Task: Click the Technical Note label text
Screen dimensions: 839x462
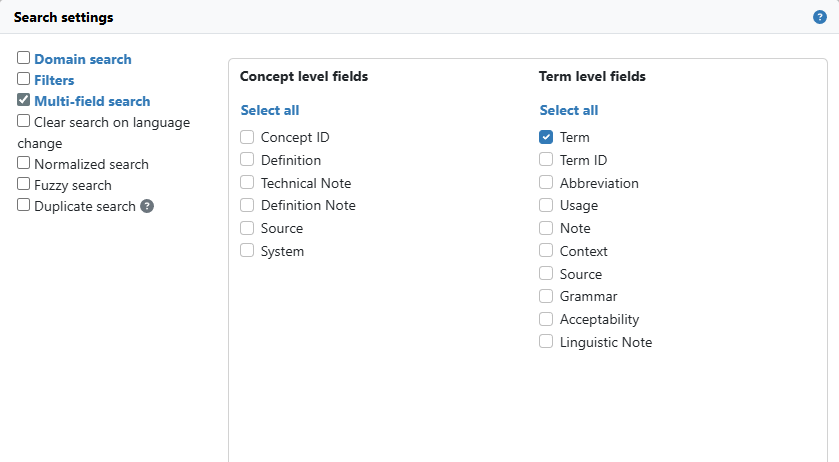Action: tap(306, 183)
